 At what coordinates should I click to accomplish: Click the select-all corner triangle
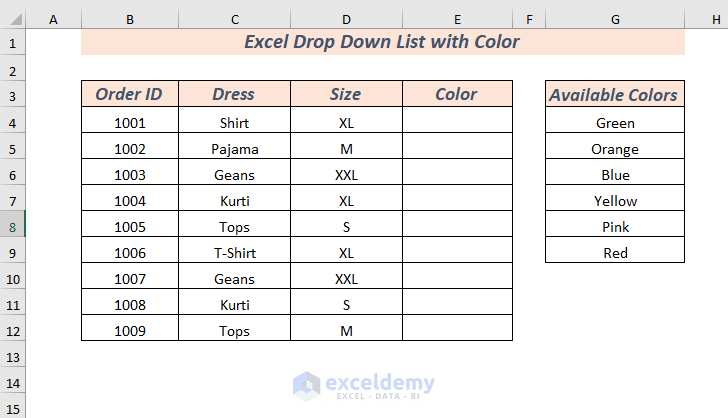[12, 19]
